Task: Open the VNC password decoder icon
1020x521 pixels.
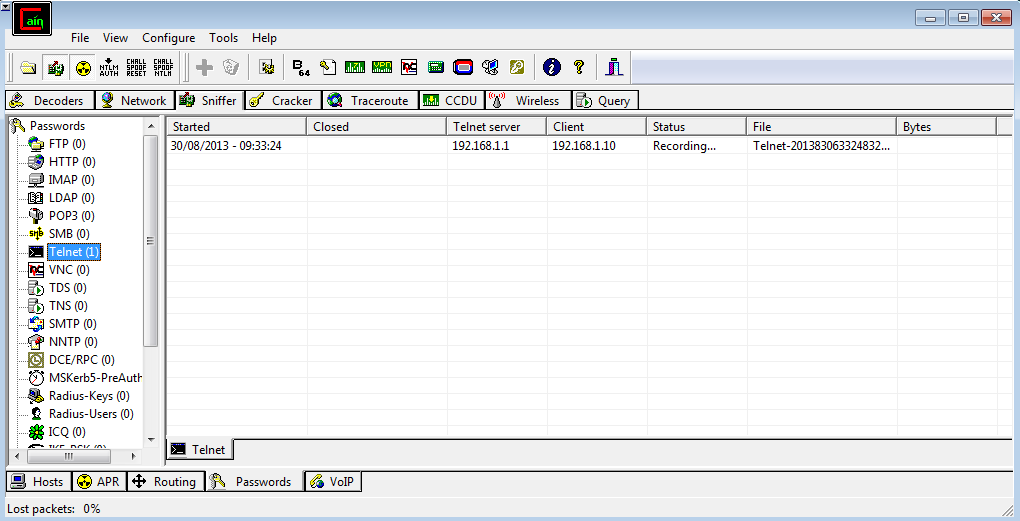Action: [x=409, y=67]
